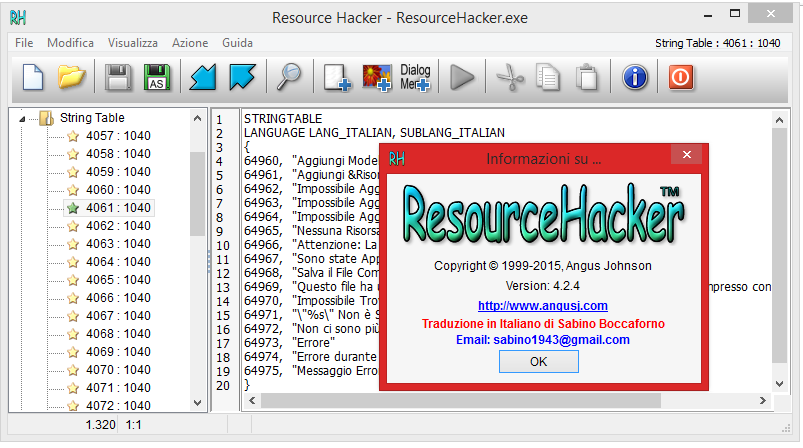This screenshot has width=803, height=448.
Task: Click tree panel scrollbar down arrow
Action: [x=198, y=403]
